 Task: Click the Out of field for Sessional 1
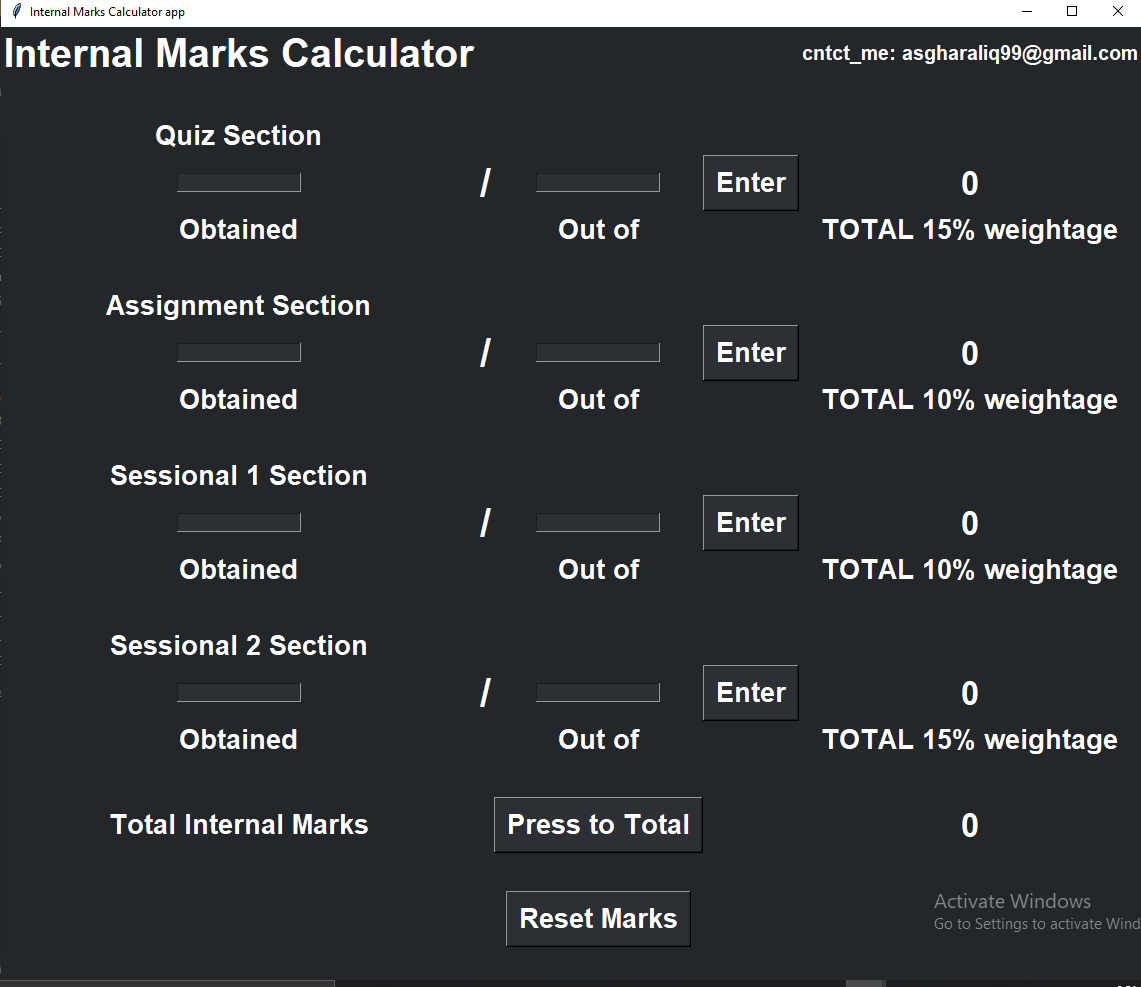[x=597, y=522]
